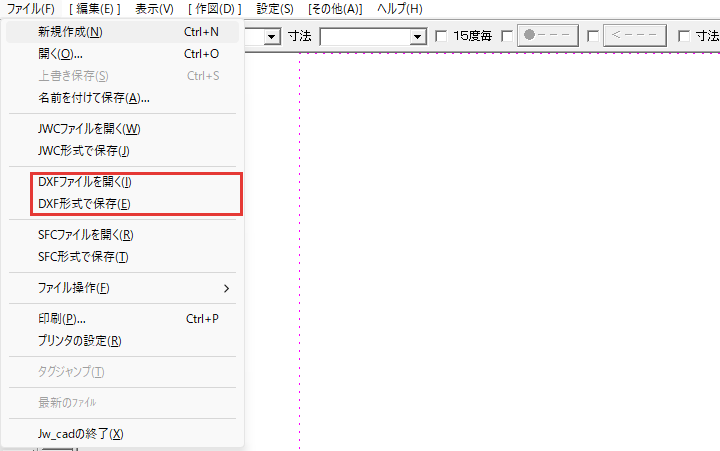Viewport: 720px width, 451px height.
Task: Choose JWC形式で保存(J)
Action: 123,151
